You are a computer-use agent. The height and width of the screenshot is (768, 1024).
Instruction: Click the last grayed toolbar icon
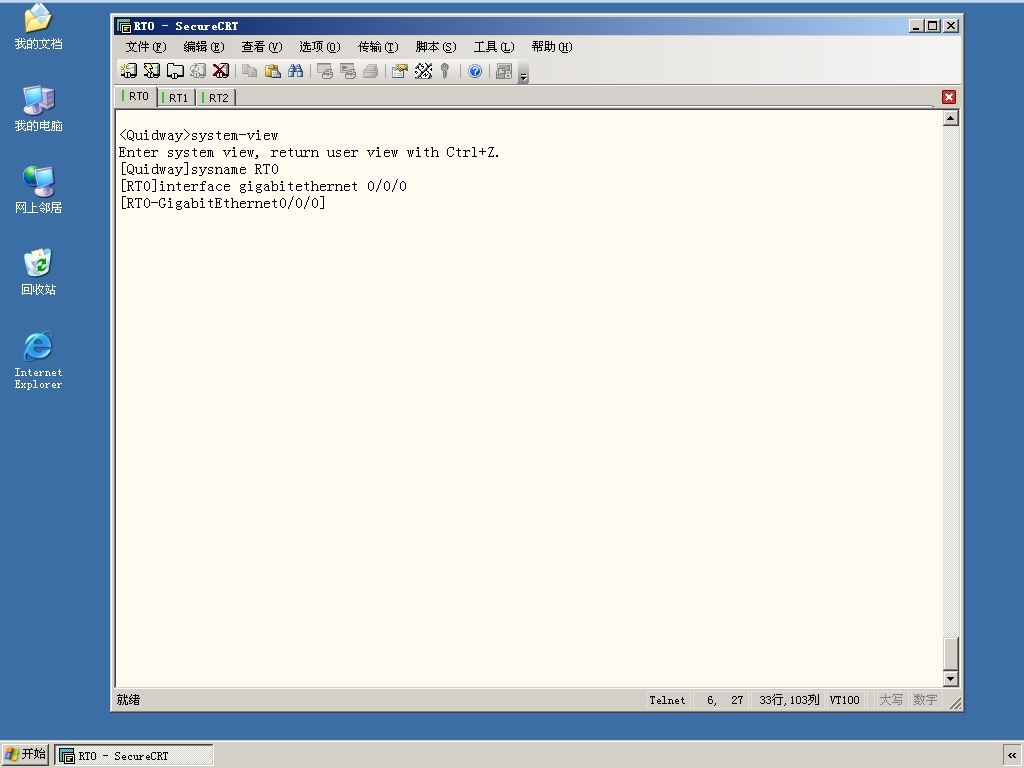[504, 71]
